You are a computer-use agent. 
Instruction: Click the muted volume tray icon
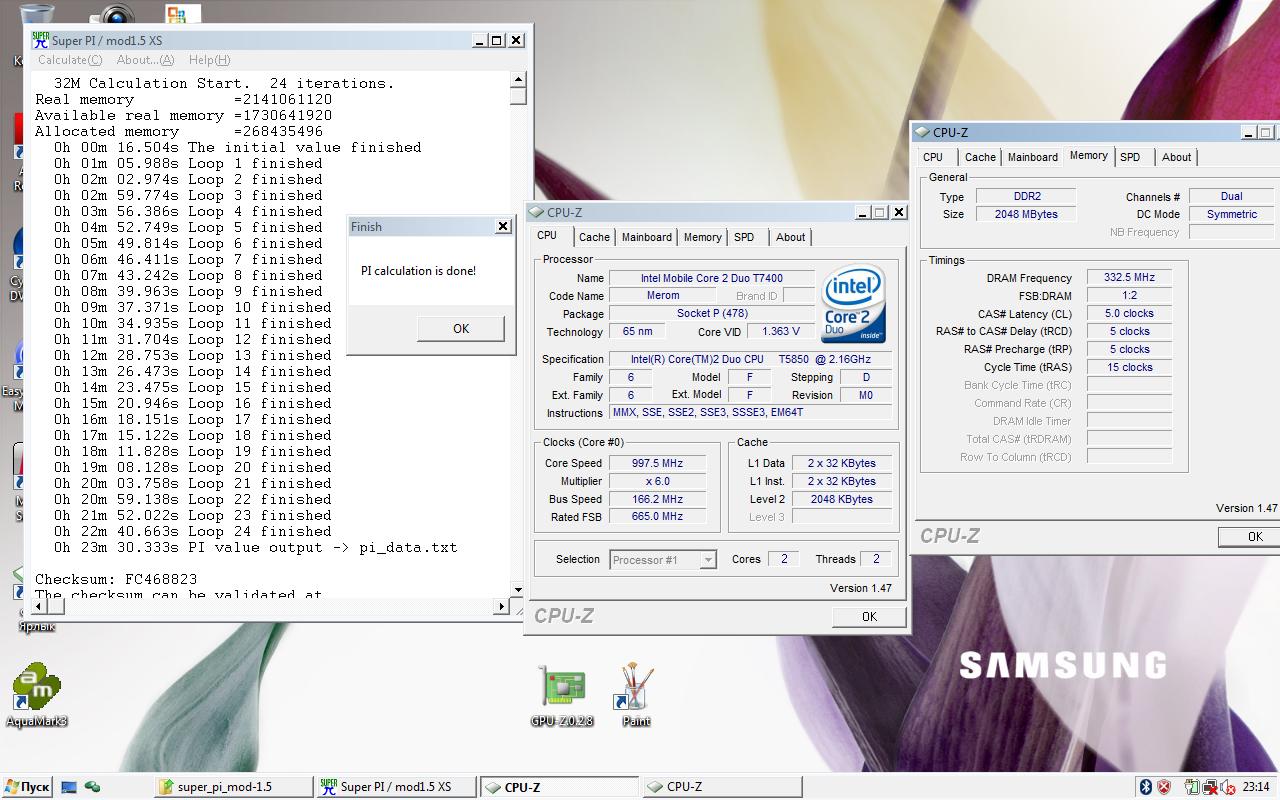tap(1226, 787)
